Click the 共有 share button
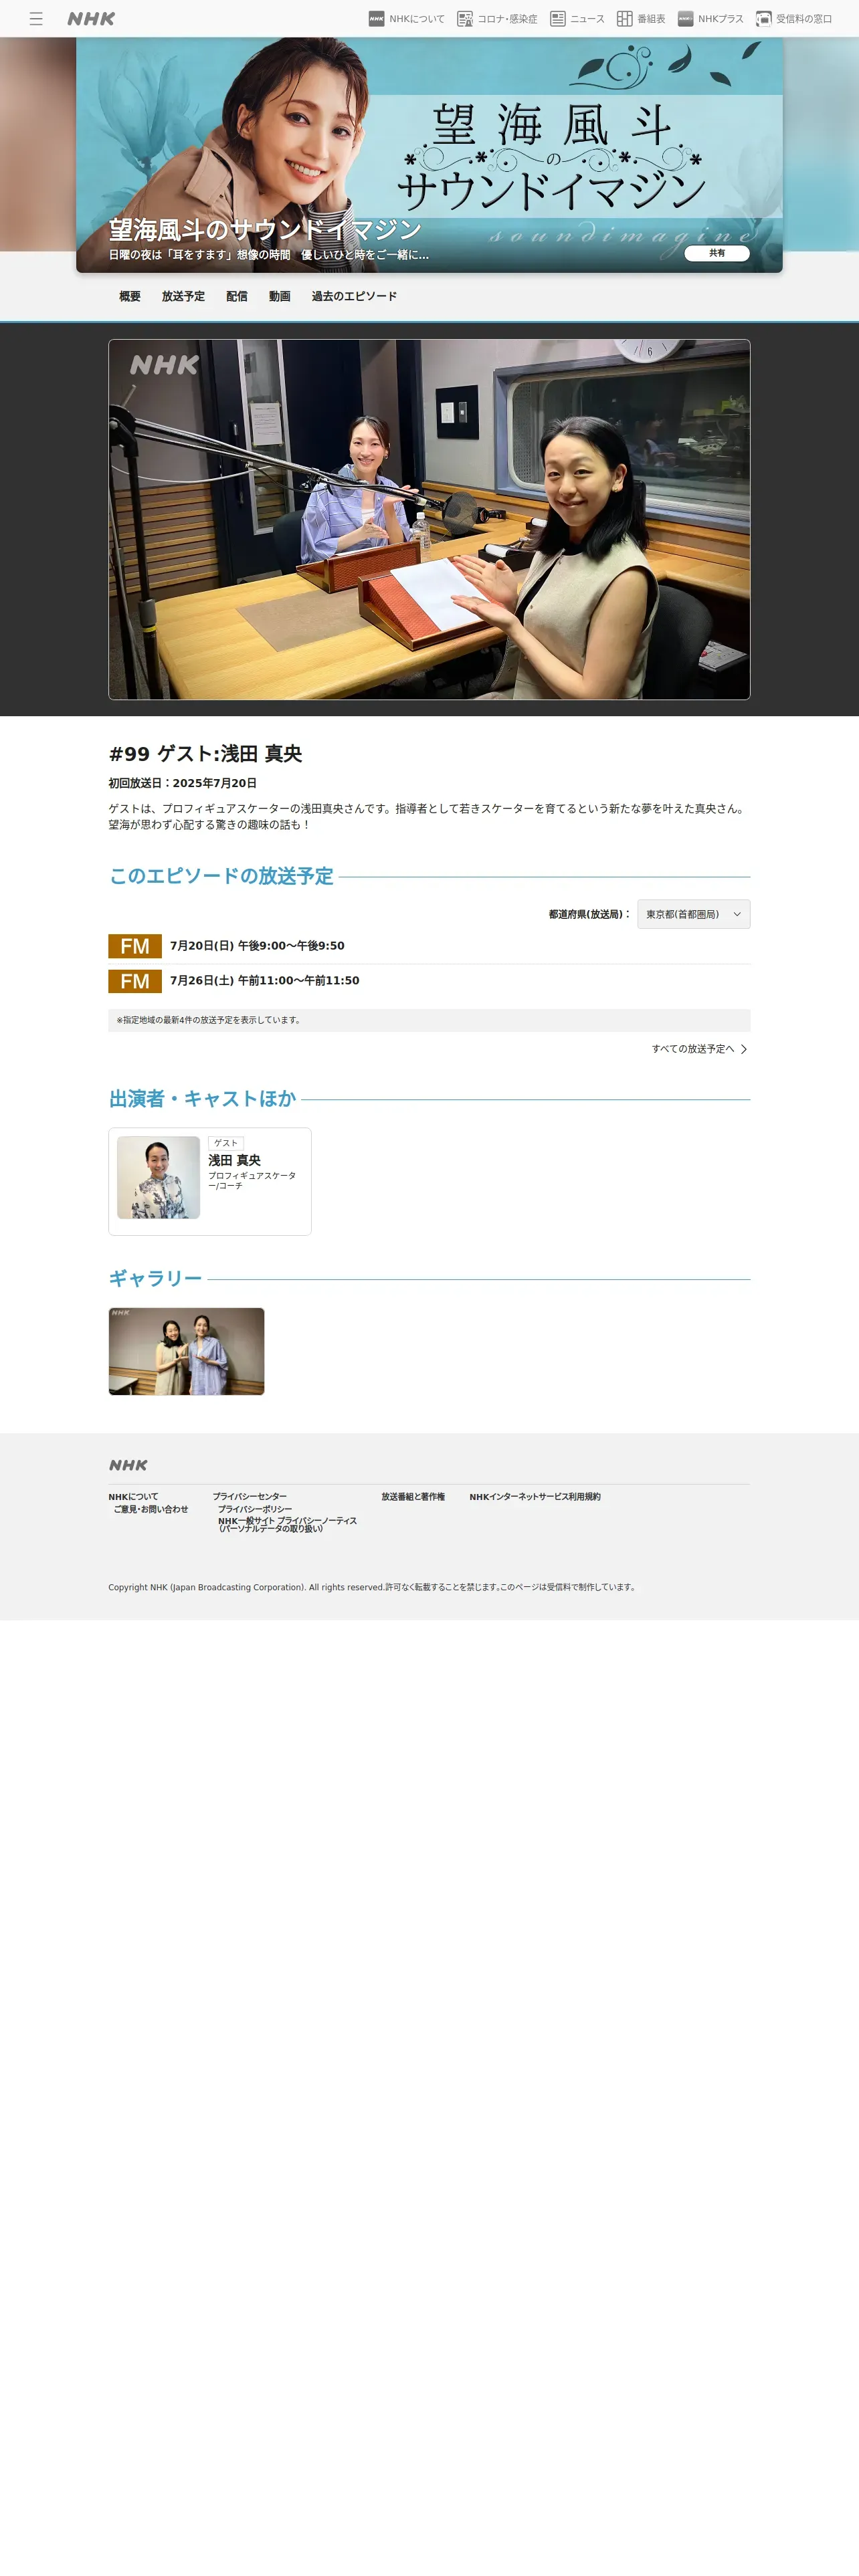 (x=717, y=253)
